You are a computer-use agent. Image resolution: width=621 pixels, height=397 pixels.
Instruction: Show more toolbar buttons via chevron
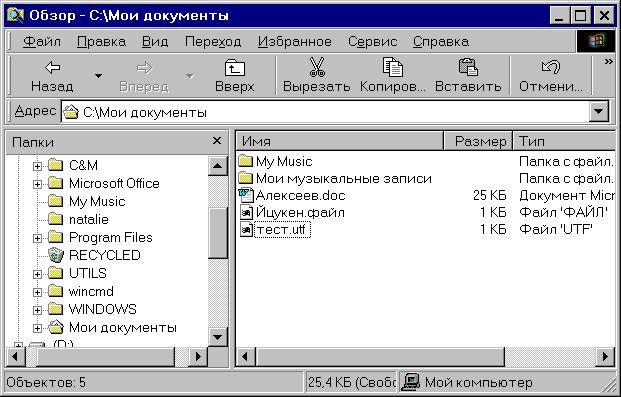pyautogui.click(x=608, y=62)
